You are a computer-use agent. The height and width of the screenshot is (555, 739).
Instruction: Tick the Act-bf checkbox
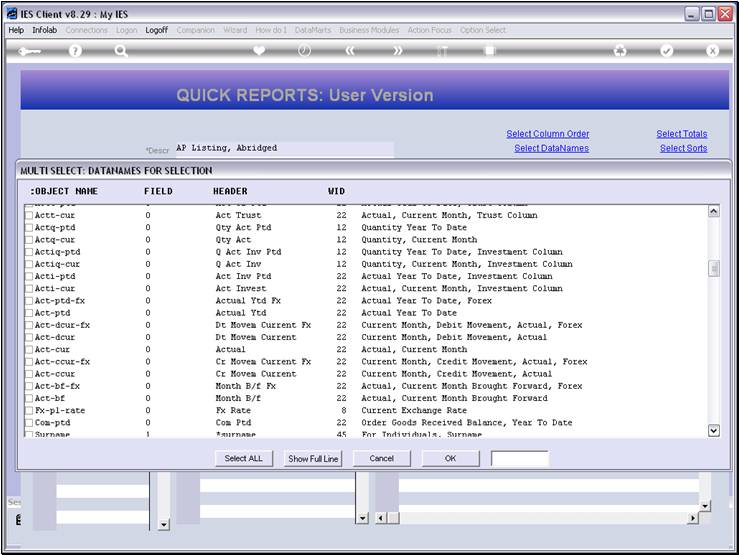coord(29,399)
